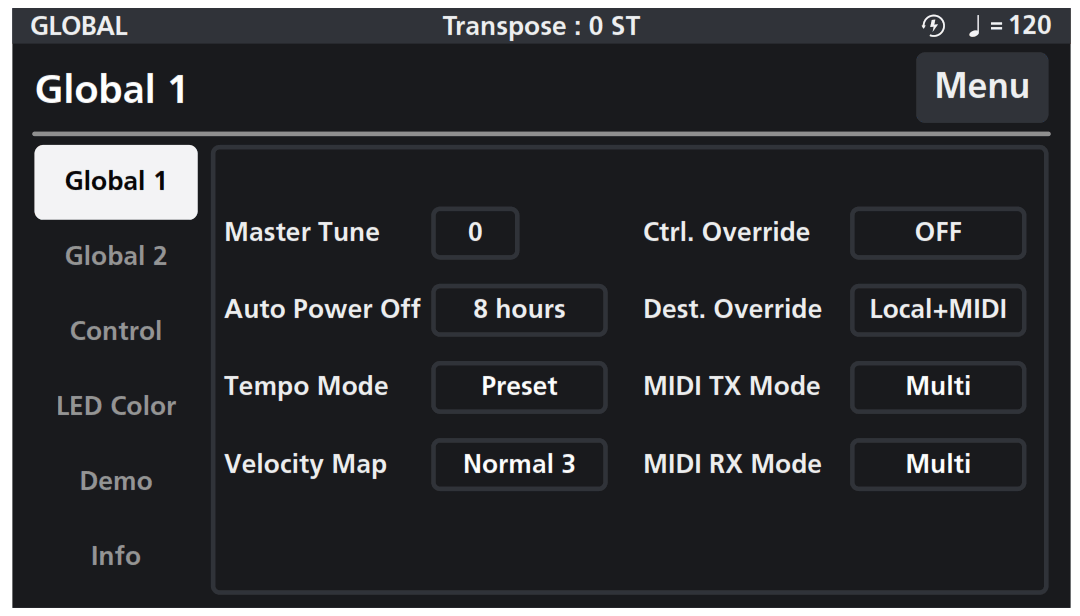Open the Auto Power Off dropdown
Image resolution: width=1080 pixels, height=616 pixels.
(x=519, y=310)
